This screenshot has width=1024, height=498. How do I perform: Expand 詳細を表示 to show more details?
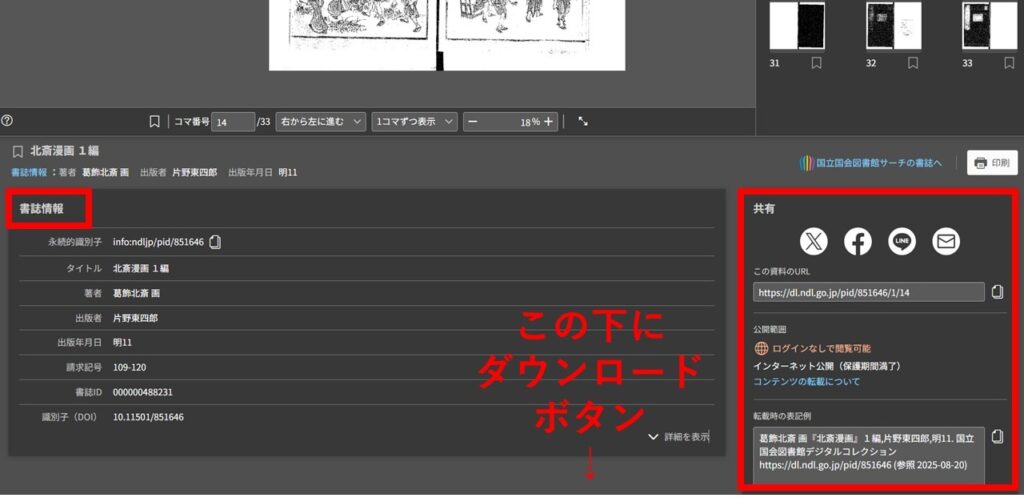pyautogui.click(x=678, y=437)
